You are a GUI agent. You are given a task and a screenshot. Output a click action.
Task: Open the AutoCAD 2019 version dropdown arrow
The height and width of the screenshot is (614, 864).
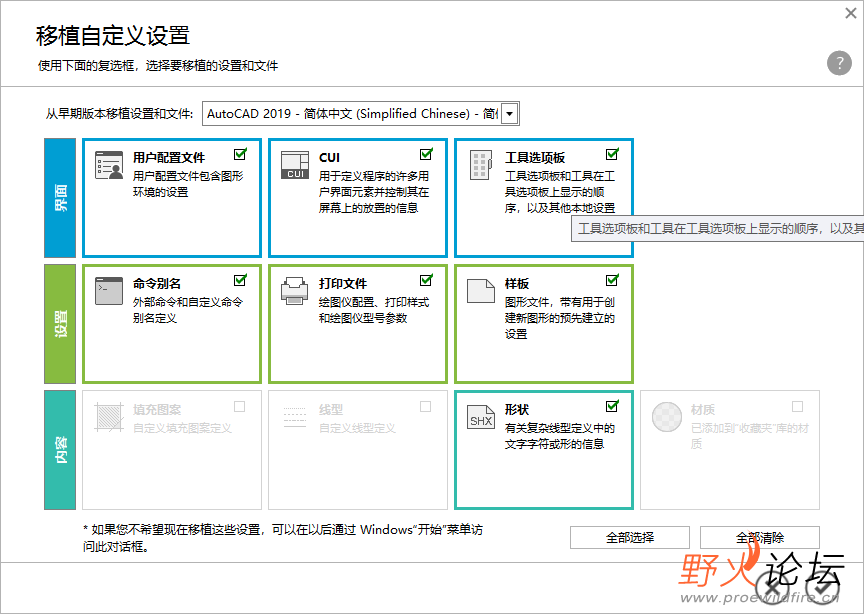(510, 114)
